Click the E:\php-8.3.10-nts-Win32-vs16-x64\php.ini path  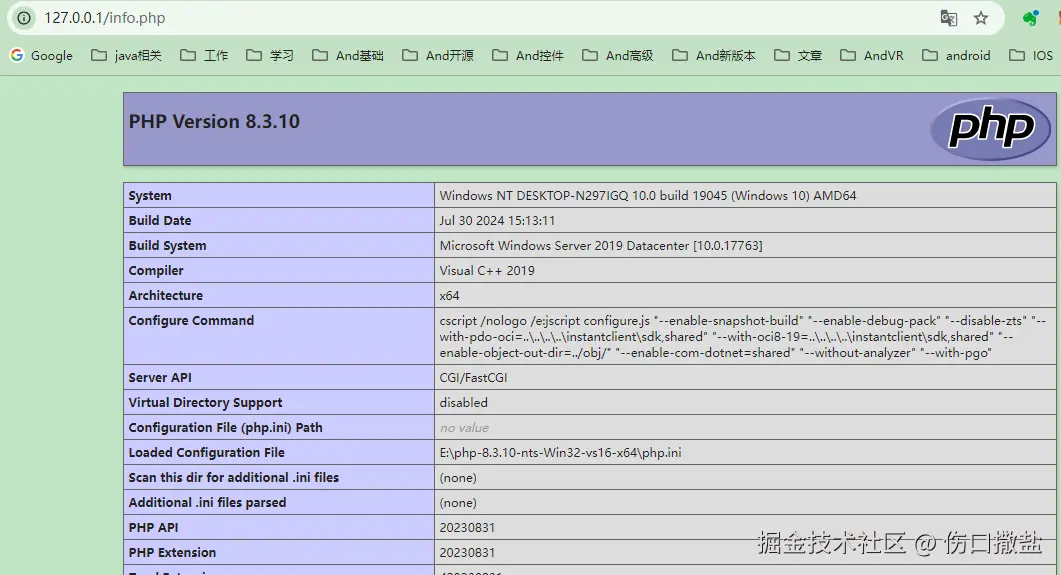click(560, 453)
